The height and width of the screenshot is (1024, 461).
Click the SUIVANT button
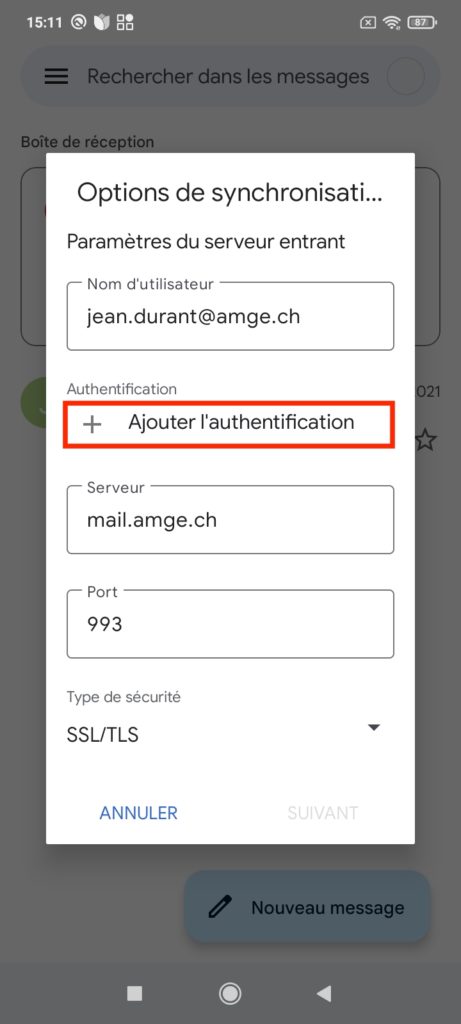coord(323,812)
